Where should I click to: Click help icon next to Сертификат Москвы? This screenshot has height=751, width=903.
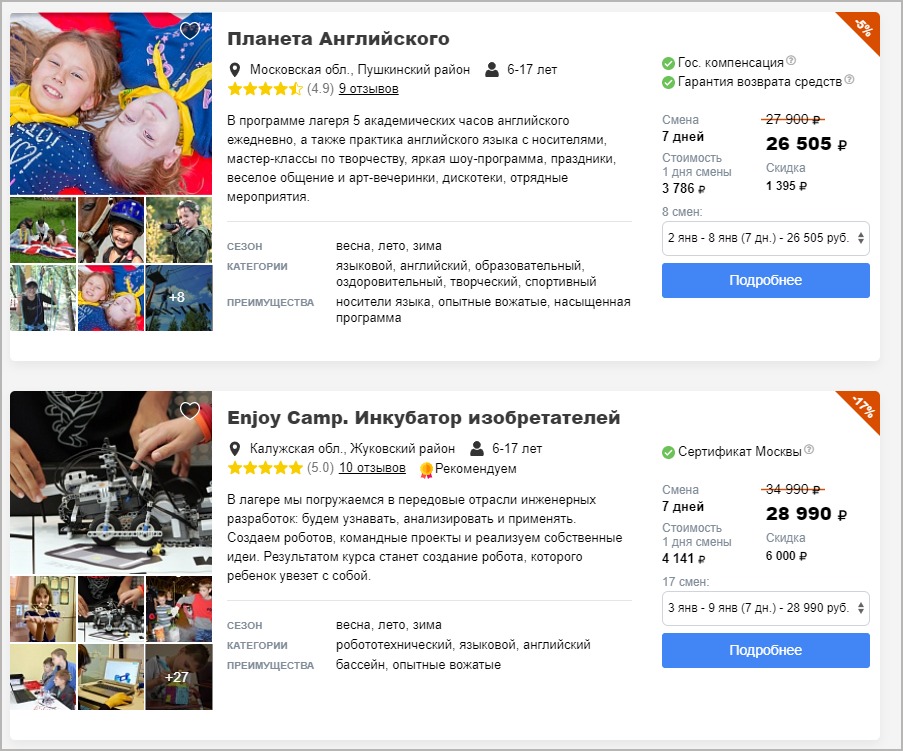click(809, 449)
